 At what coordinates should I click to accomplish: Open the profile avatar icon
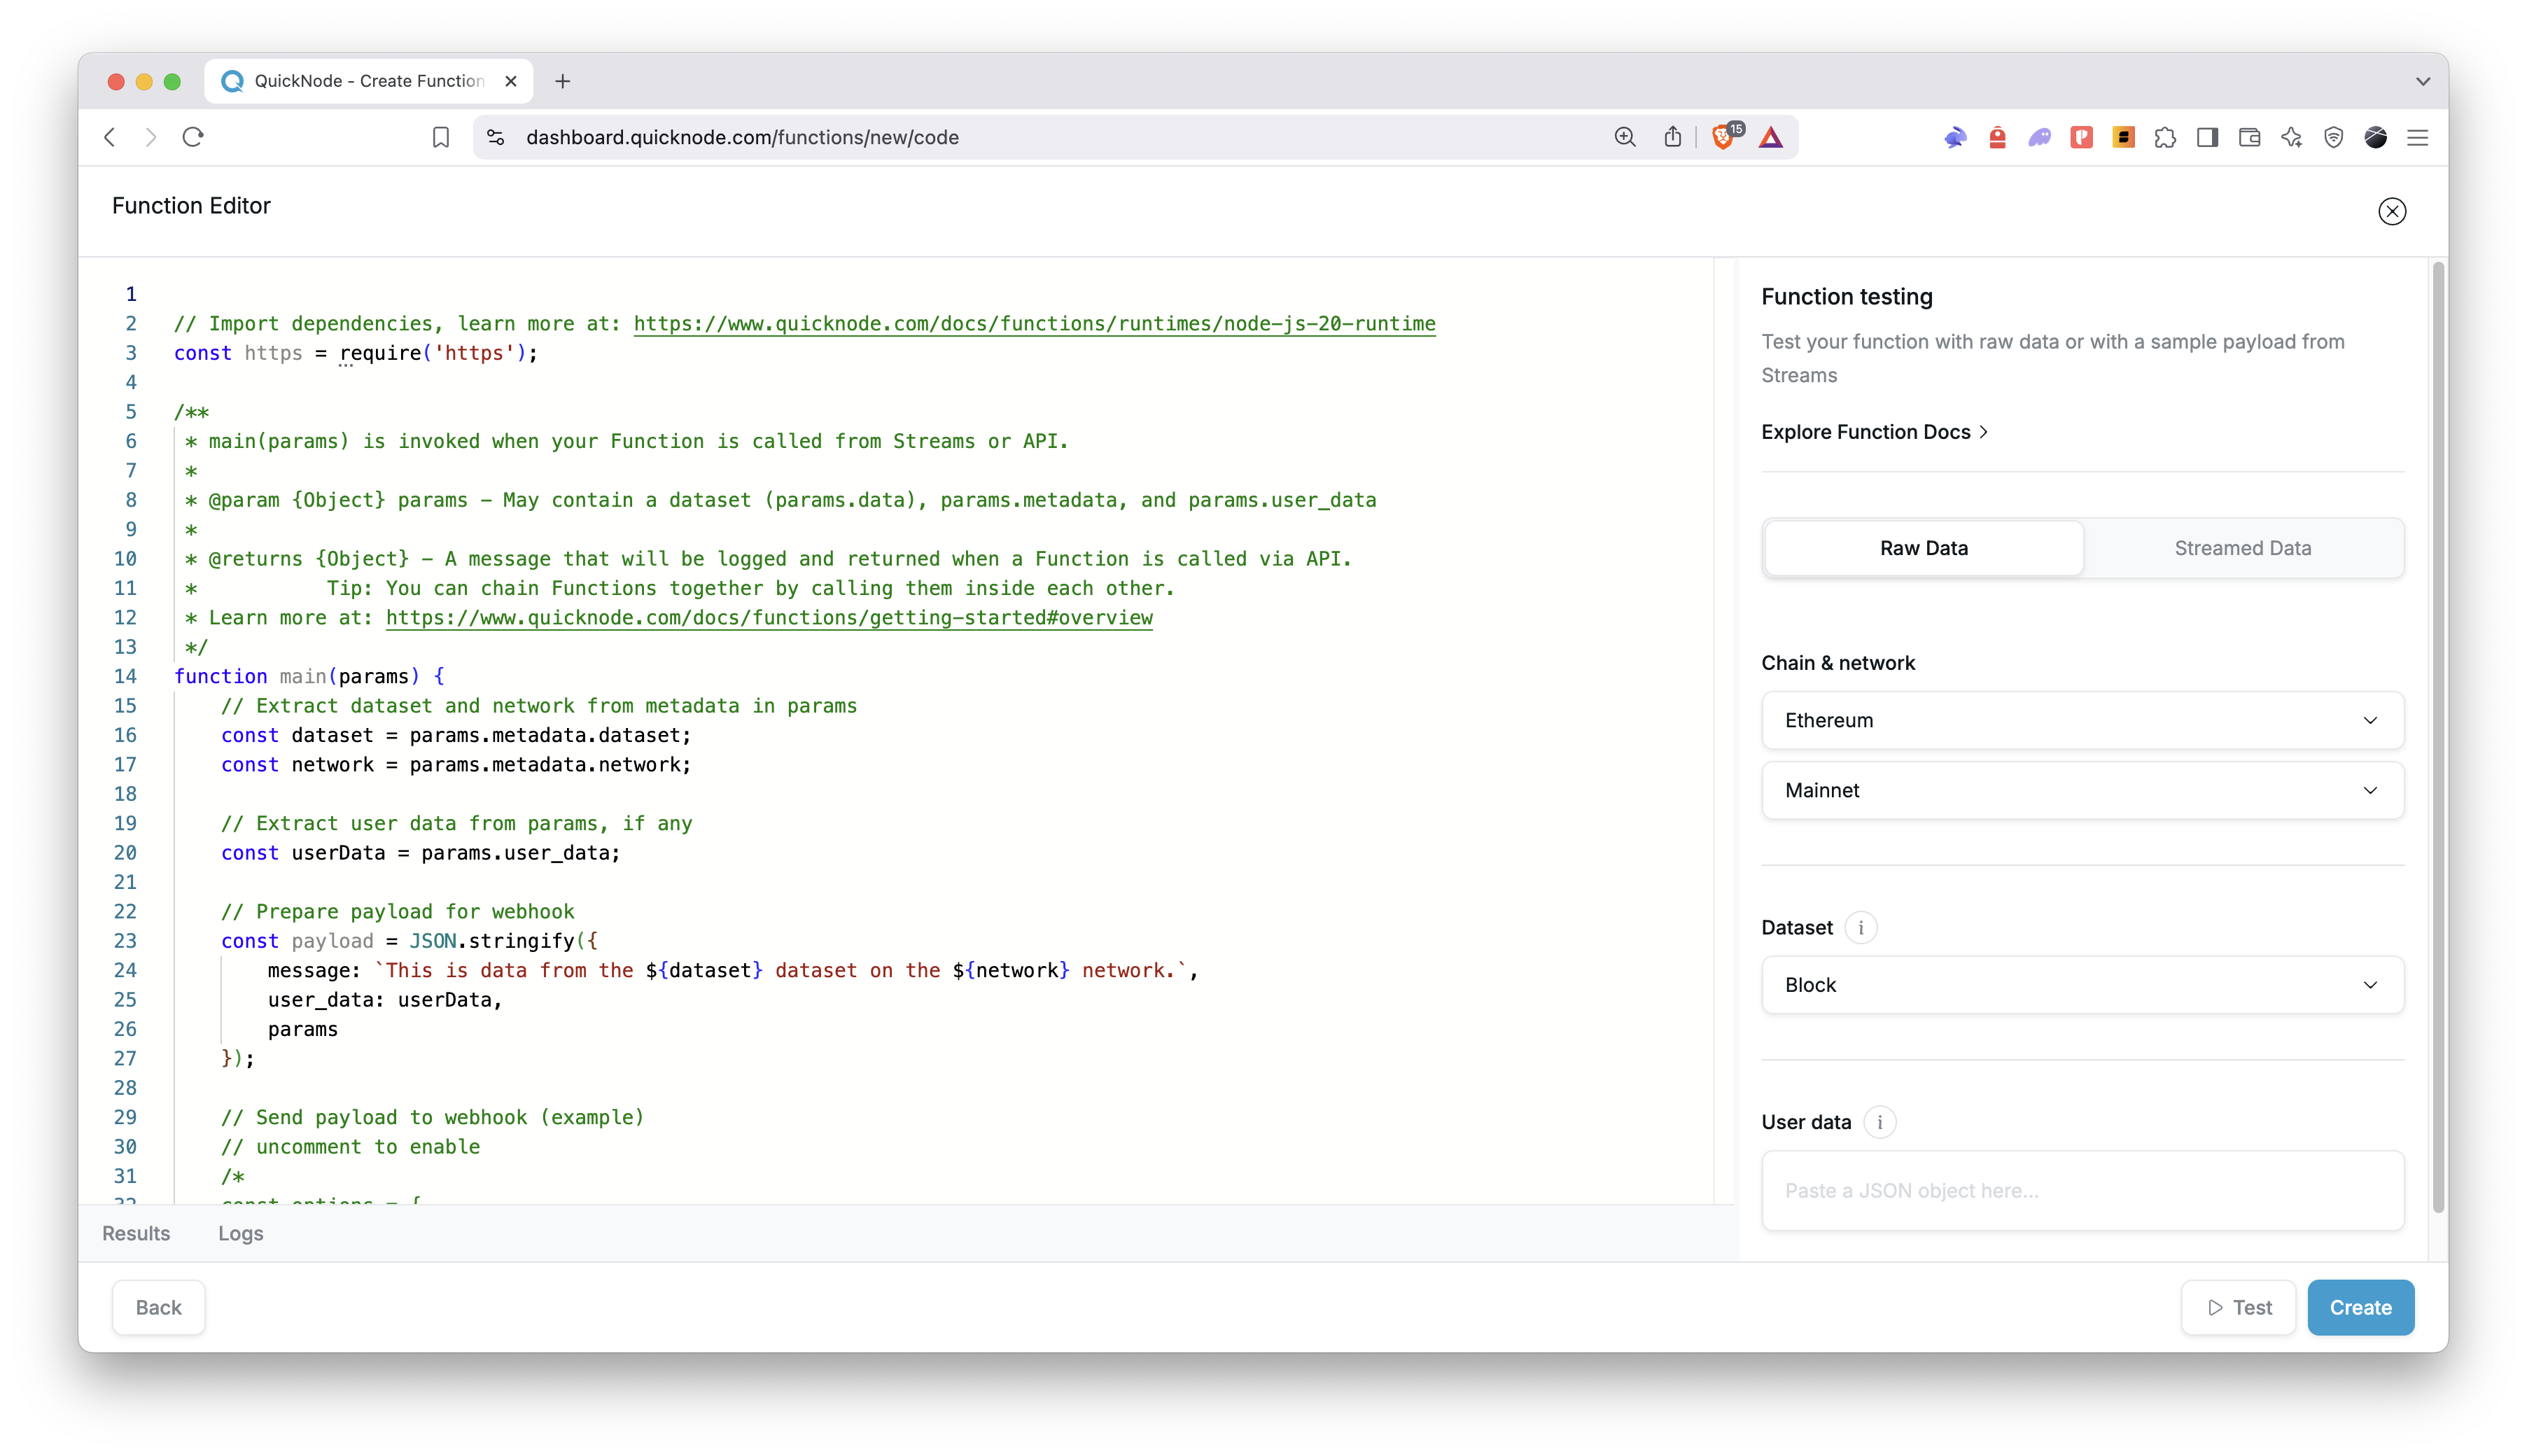[x=2375, y=137]
